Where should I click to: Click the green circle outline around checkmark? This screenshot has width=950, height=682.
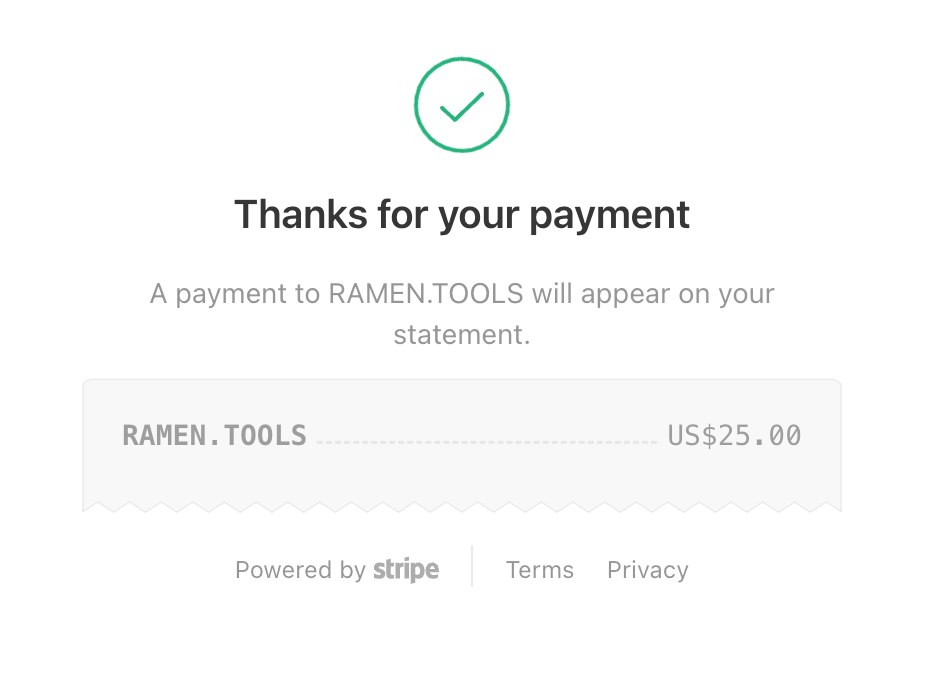click(x=417, y=105)
